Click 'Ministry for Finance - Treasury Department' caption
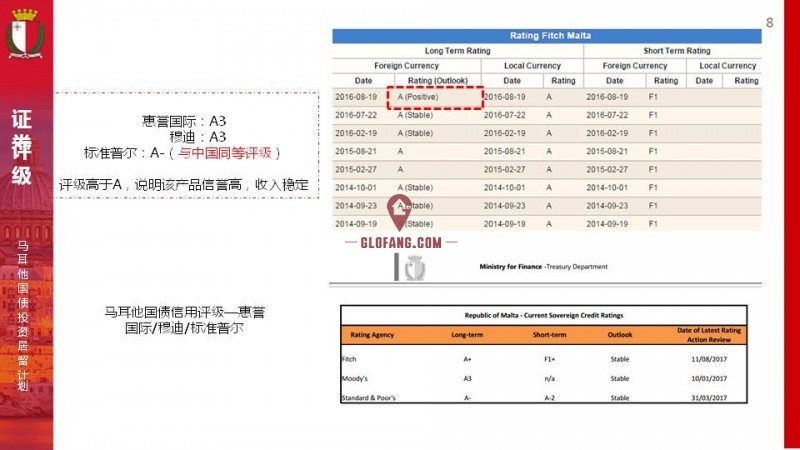 [x=543, y=267]
